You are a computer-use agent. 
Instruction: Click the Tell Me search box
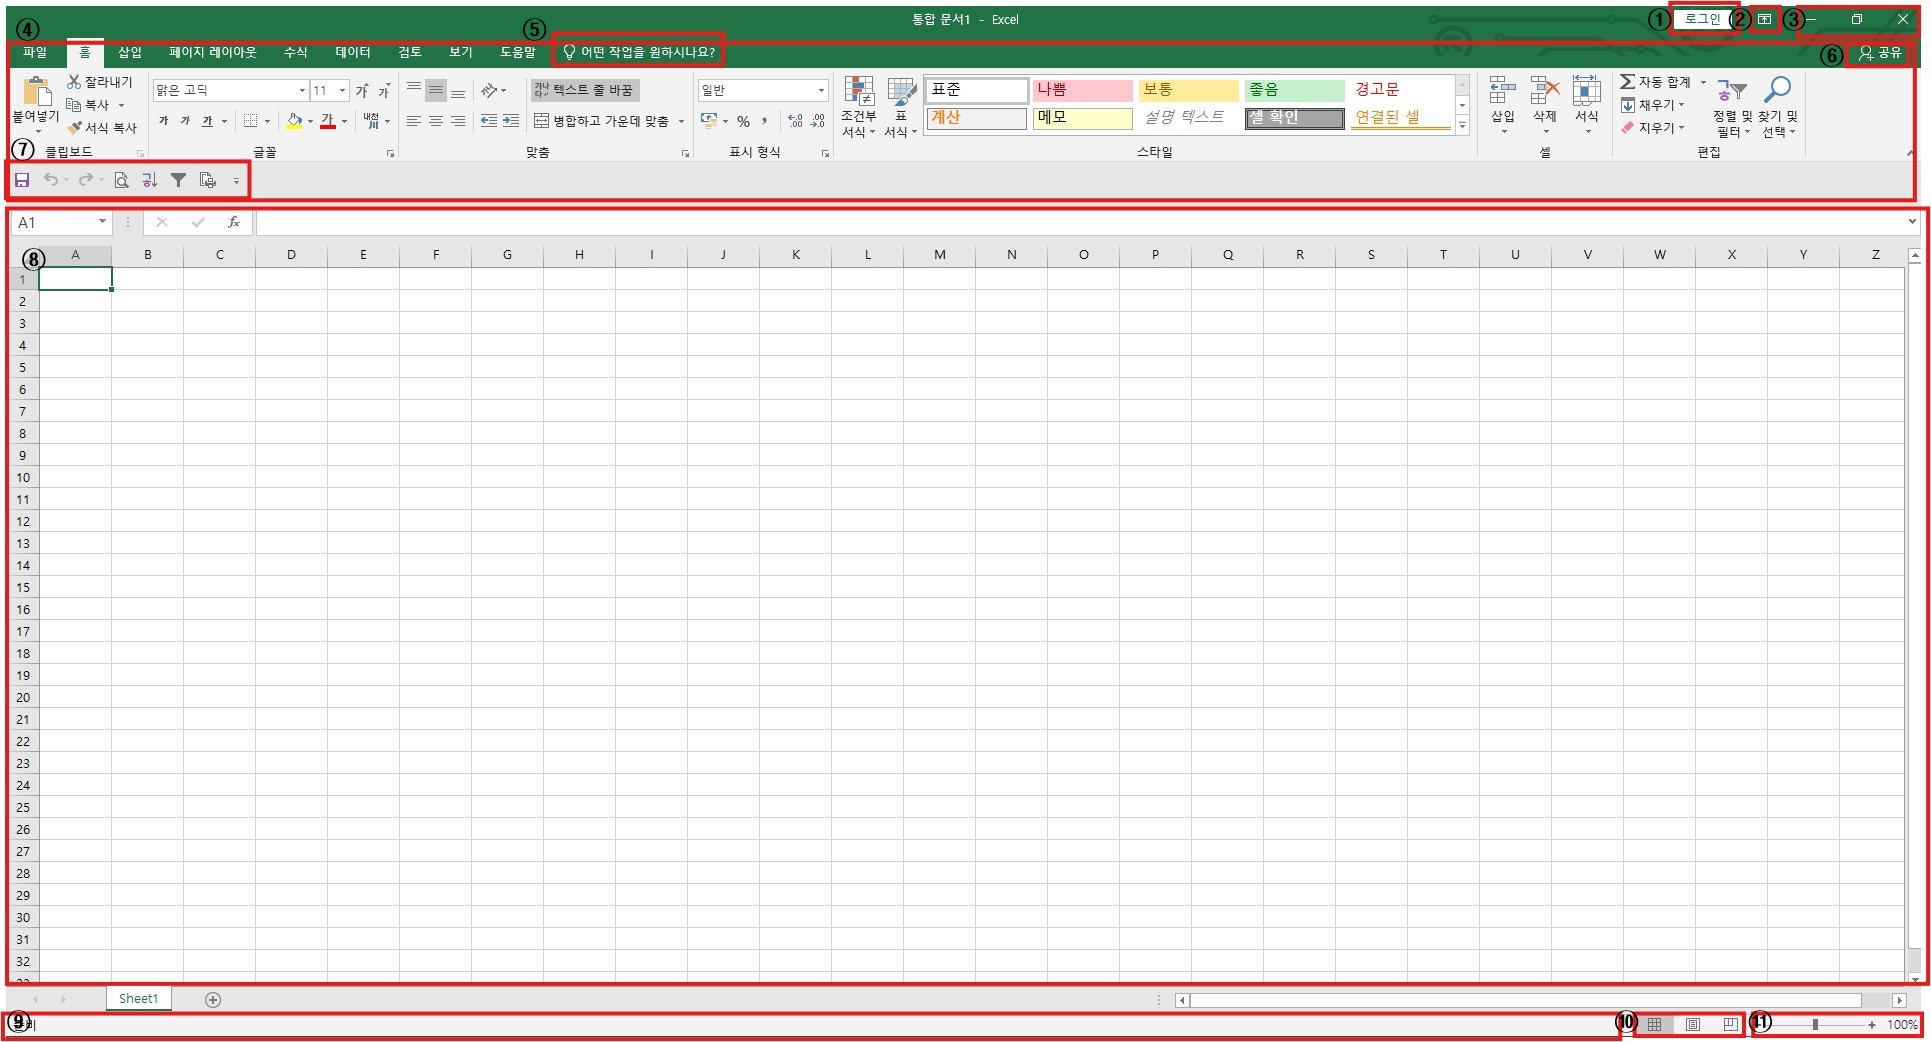(639, 52)
